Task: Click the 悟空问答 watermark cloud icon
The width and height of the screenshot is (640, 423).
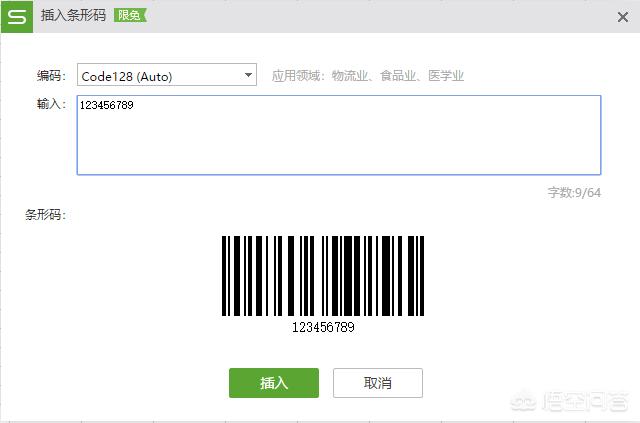Action: pos(524,402)
